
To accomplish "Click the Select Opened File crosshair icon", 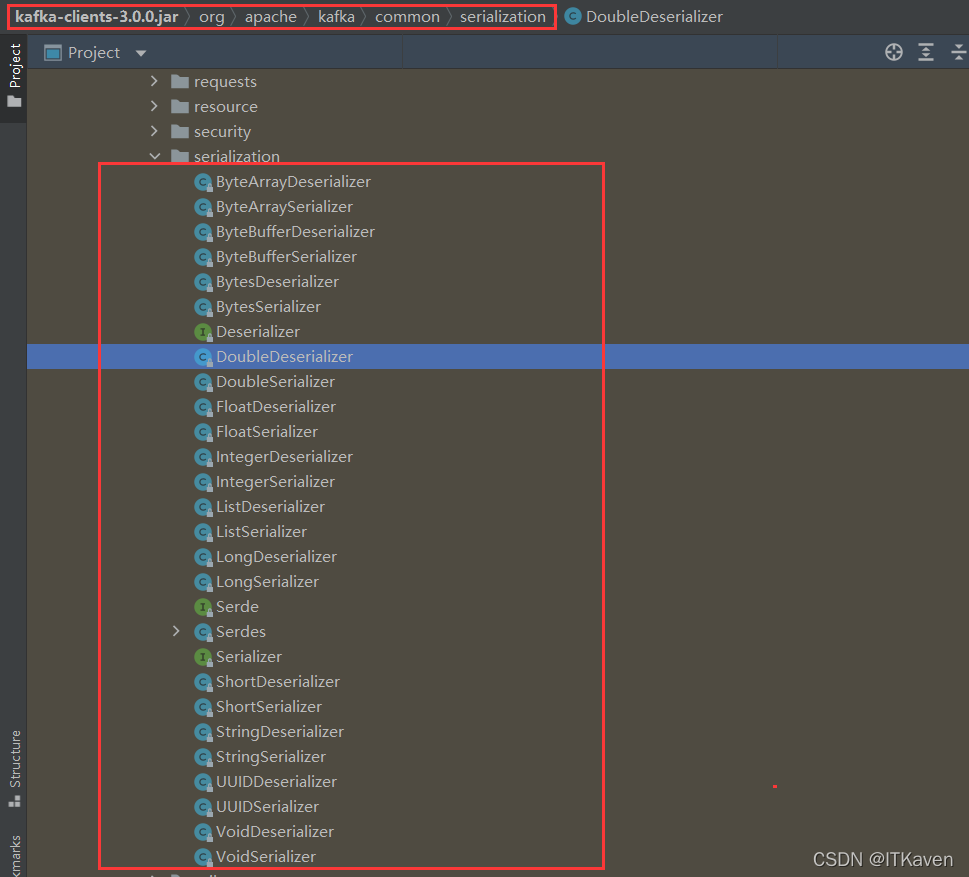I will [893, 51].
